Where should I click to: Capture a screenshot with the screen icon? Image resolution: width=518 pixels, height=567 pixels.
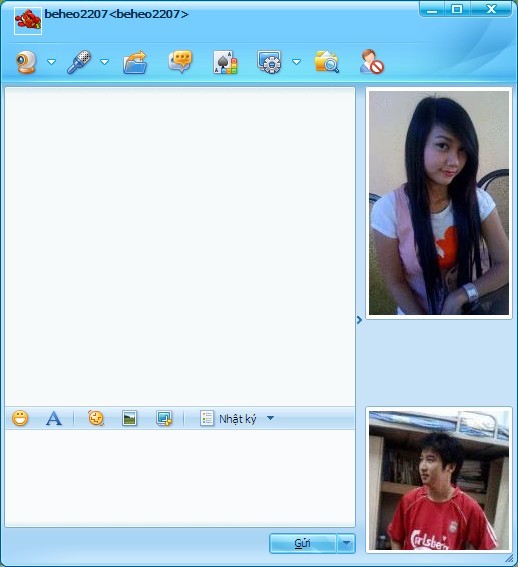164,418
